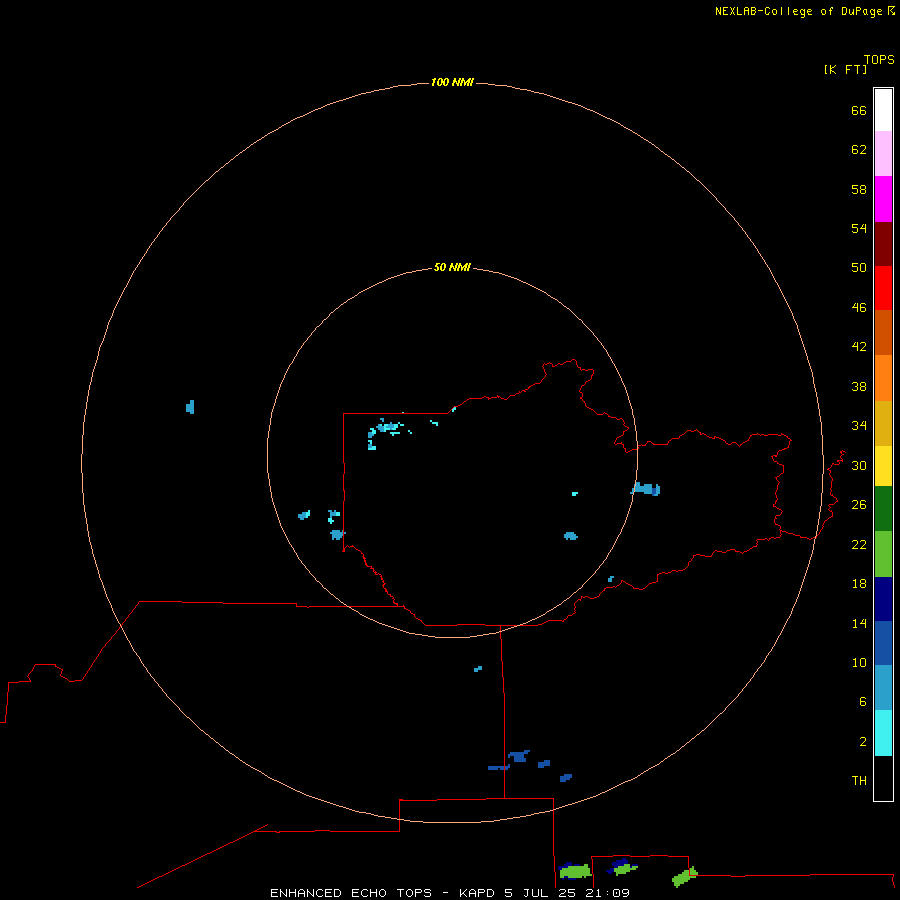Viewport: 900px width, 900px height.
Task: Click the legend value 30
Action: click(x=859, y=465)
